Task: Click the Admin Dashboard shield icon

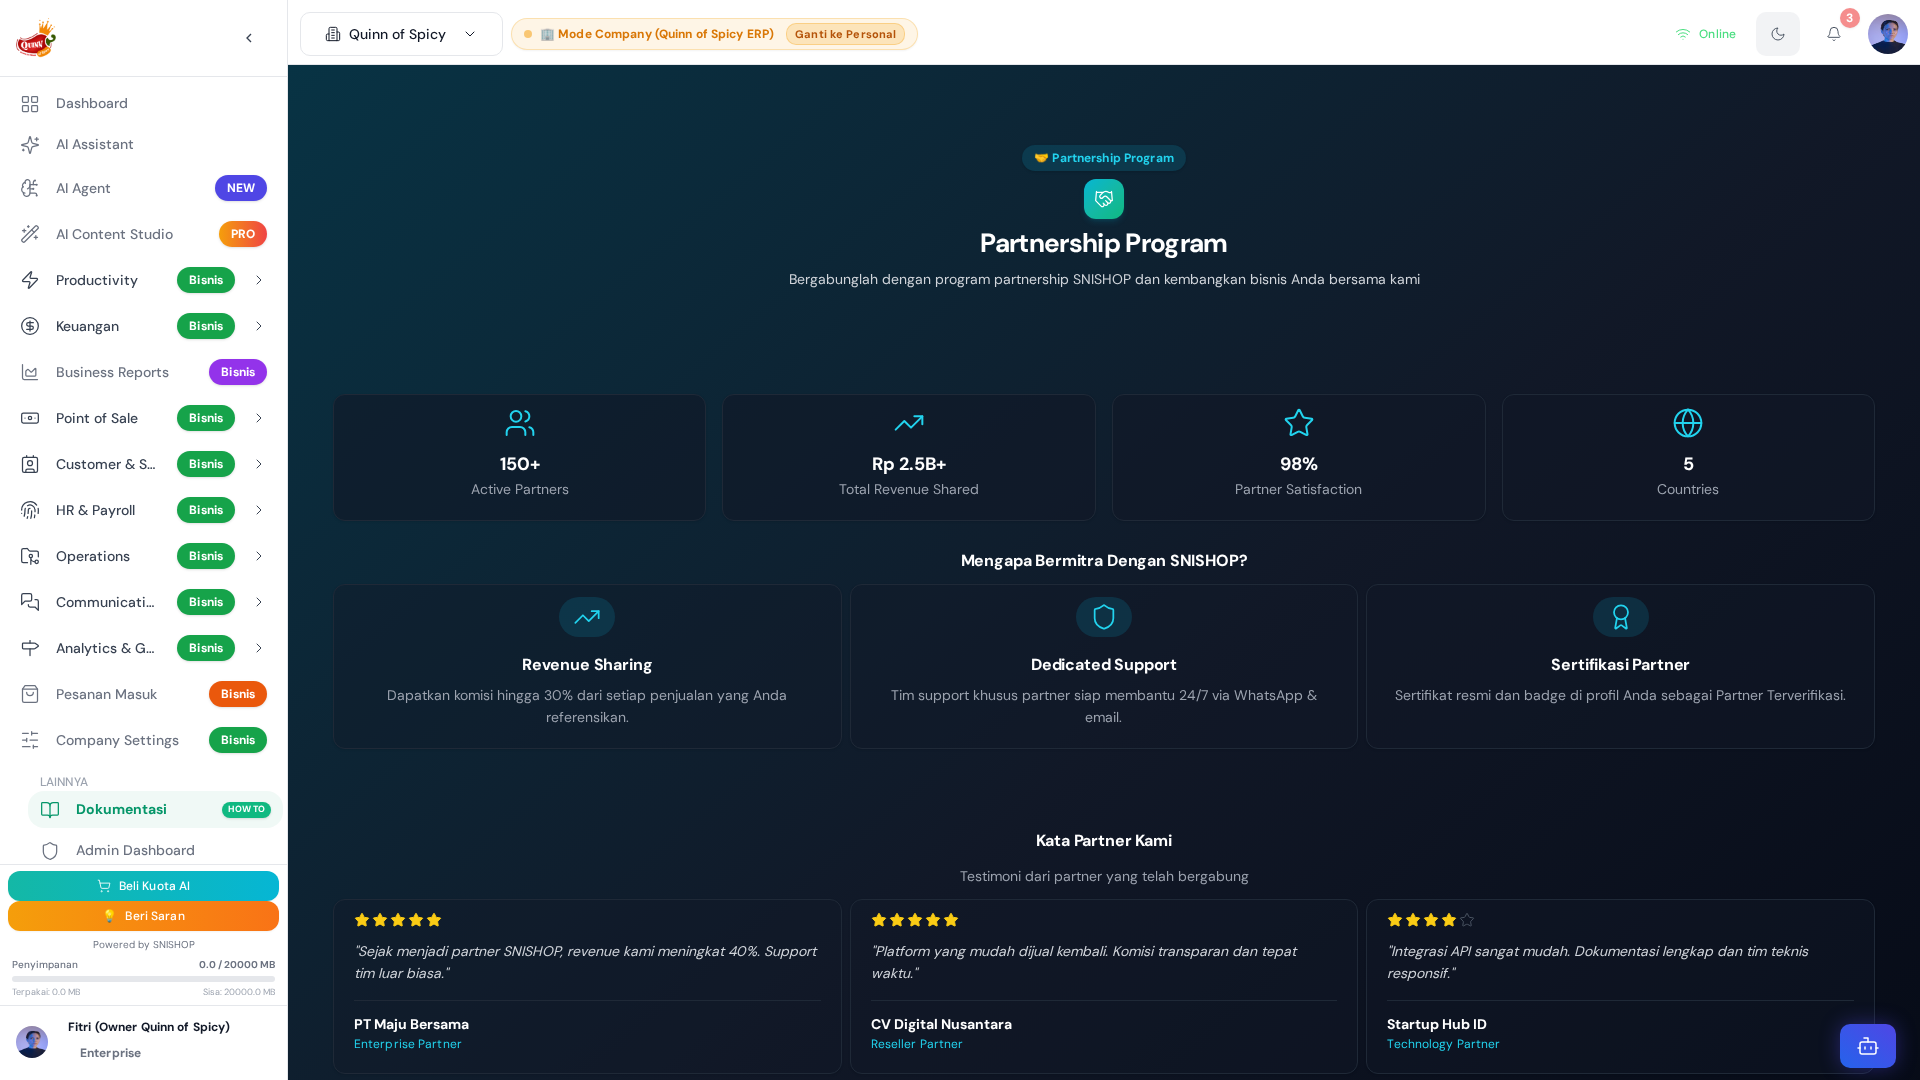Action: coord(50,850)
